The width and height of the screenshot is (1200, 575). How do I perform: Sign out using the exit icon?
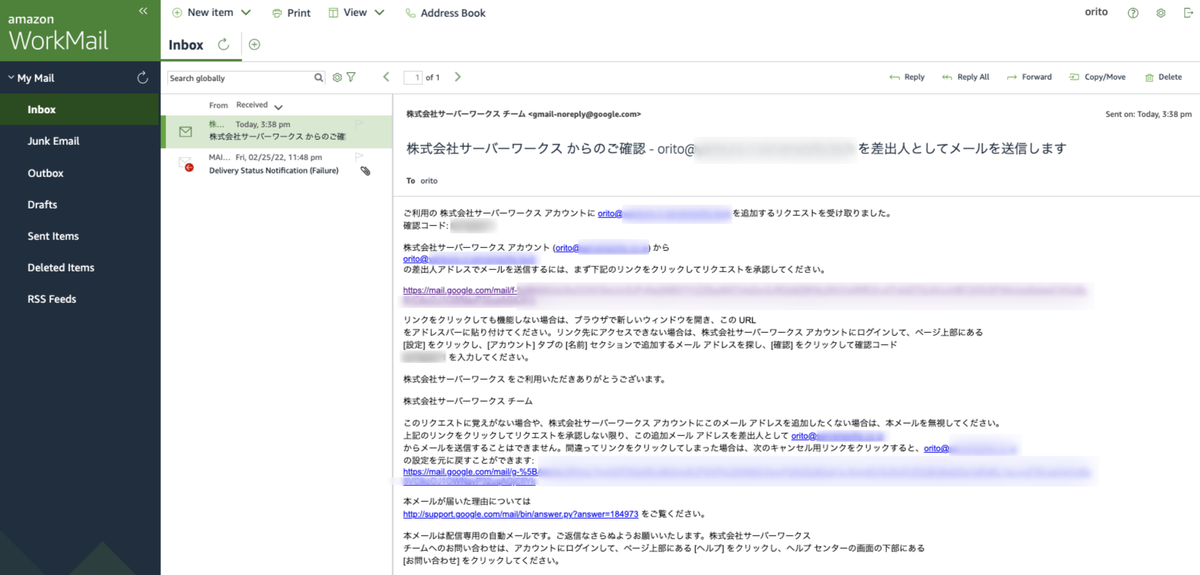tap(1188, 13)
